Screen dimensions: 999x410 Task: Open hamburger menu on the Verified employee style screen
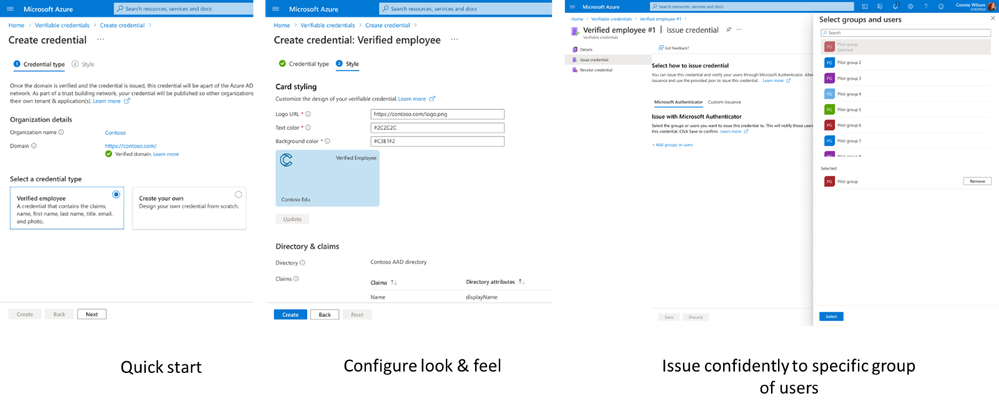point(276,9)
